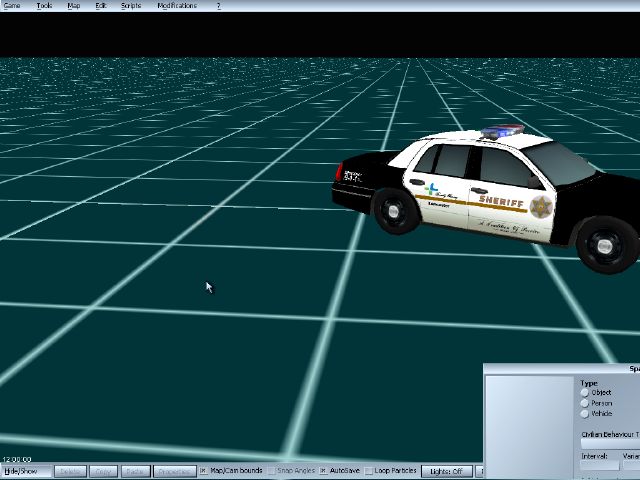Click the Properties button
This screenshot has width=640, height=480.
tap(175, 471)
